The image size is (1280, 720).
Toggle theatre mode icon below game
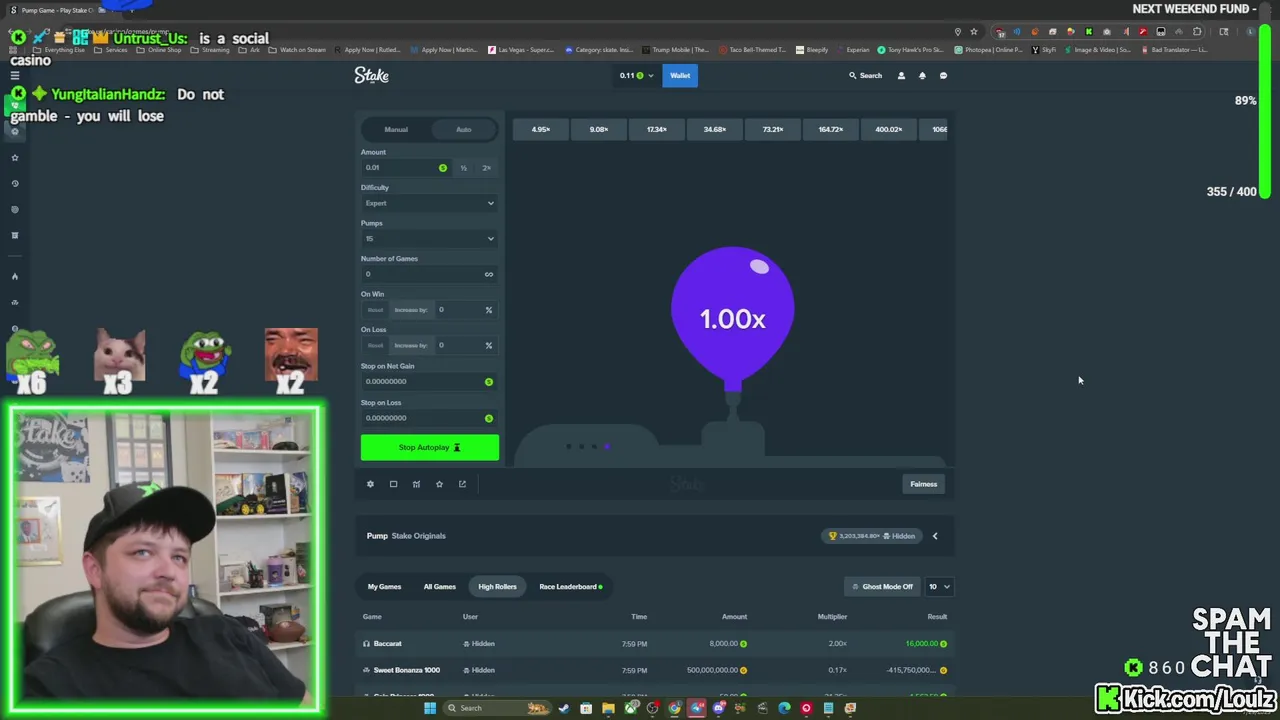(393, 484)
